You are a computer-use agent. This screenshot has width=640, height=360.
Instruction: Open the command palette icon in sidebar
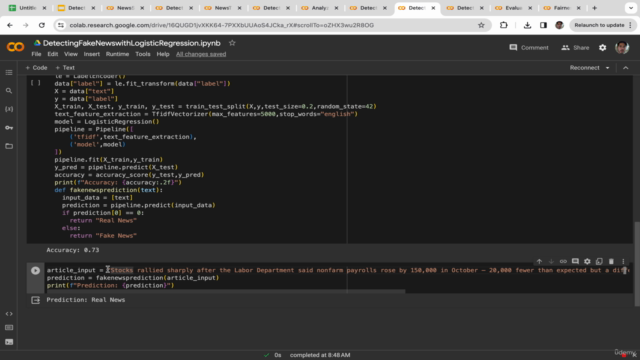click(x=9, y=328)
